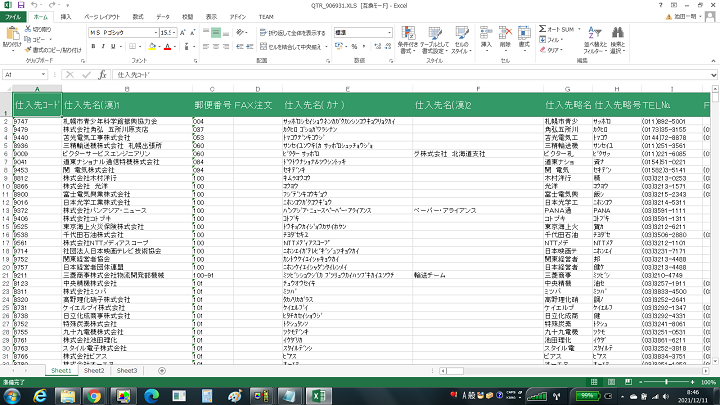Switch to the Sheet2 tab
The height and width of the screenshot is (405, 720).
(94, 370)
